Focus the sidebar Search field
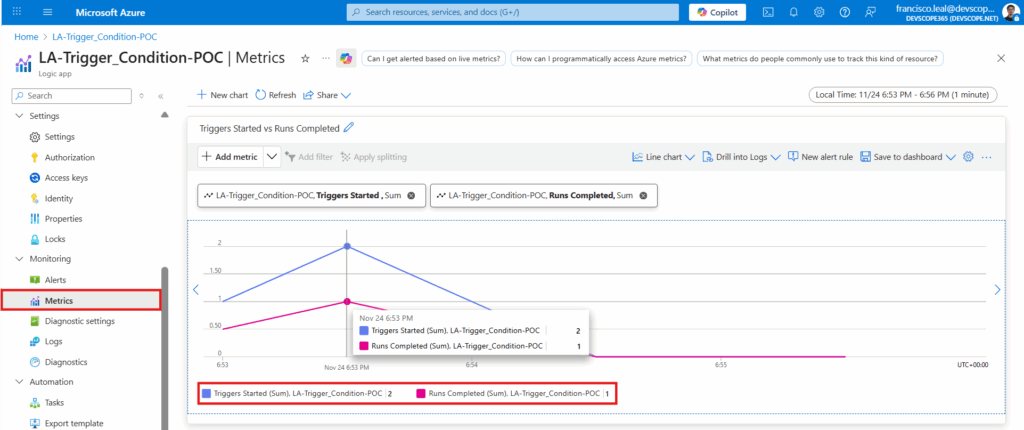Viewport: 1024px width, 430px height. pyautogui.click(x=72, y=95)
